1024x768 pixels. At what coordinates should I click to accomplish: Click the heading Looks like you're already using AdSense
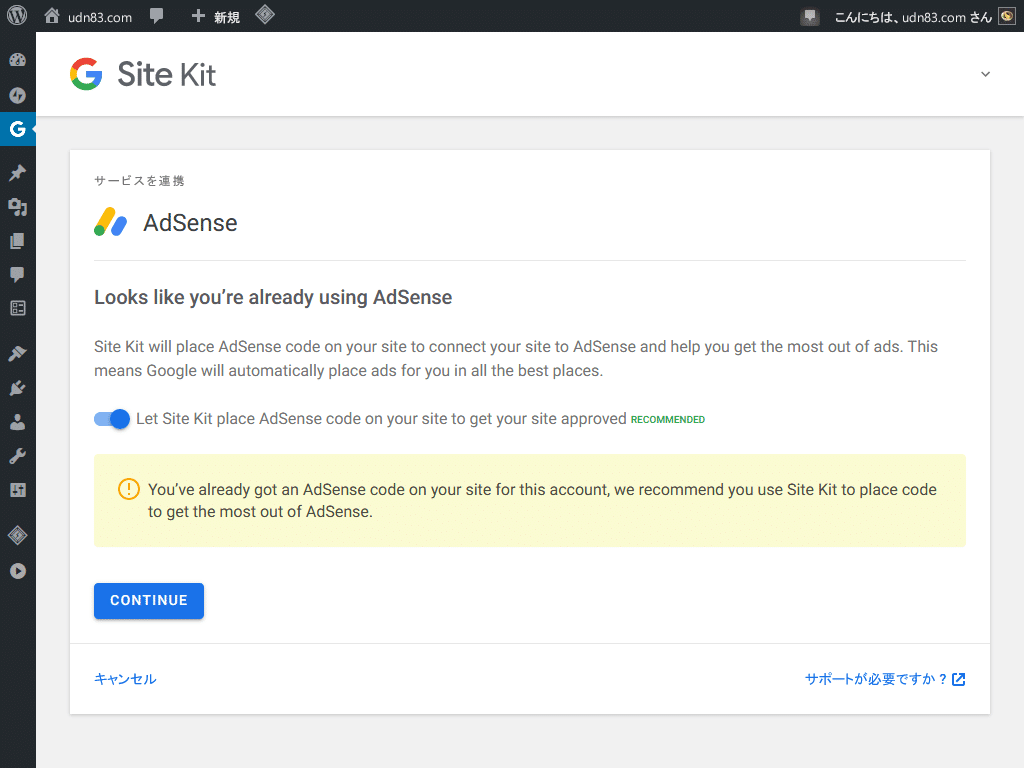click(273, 298)
